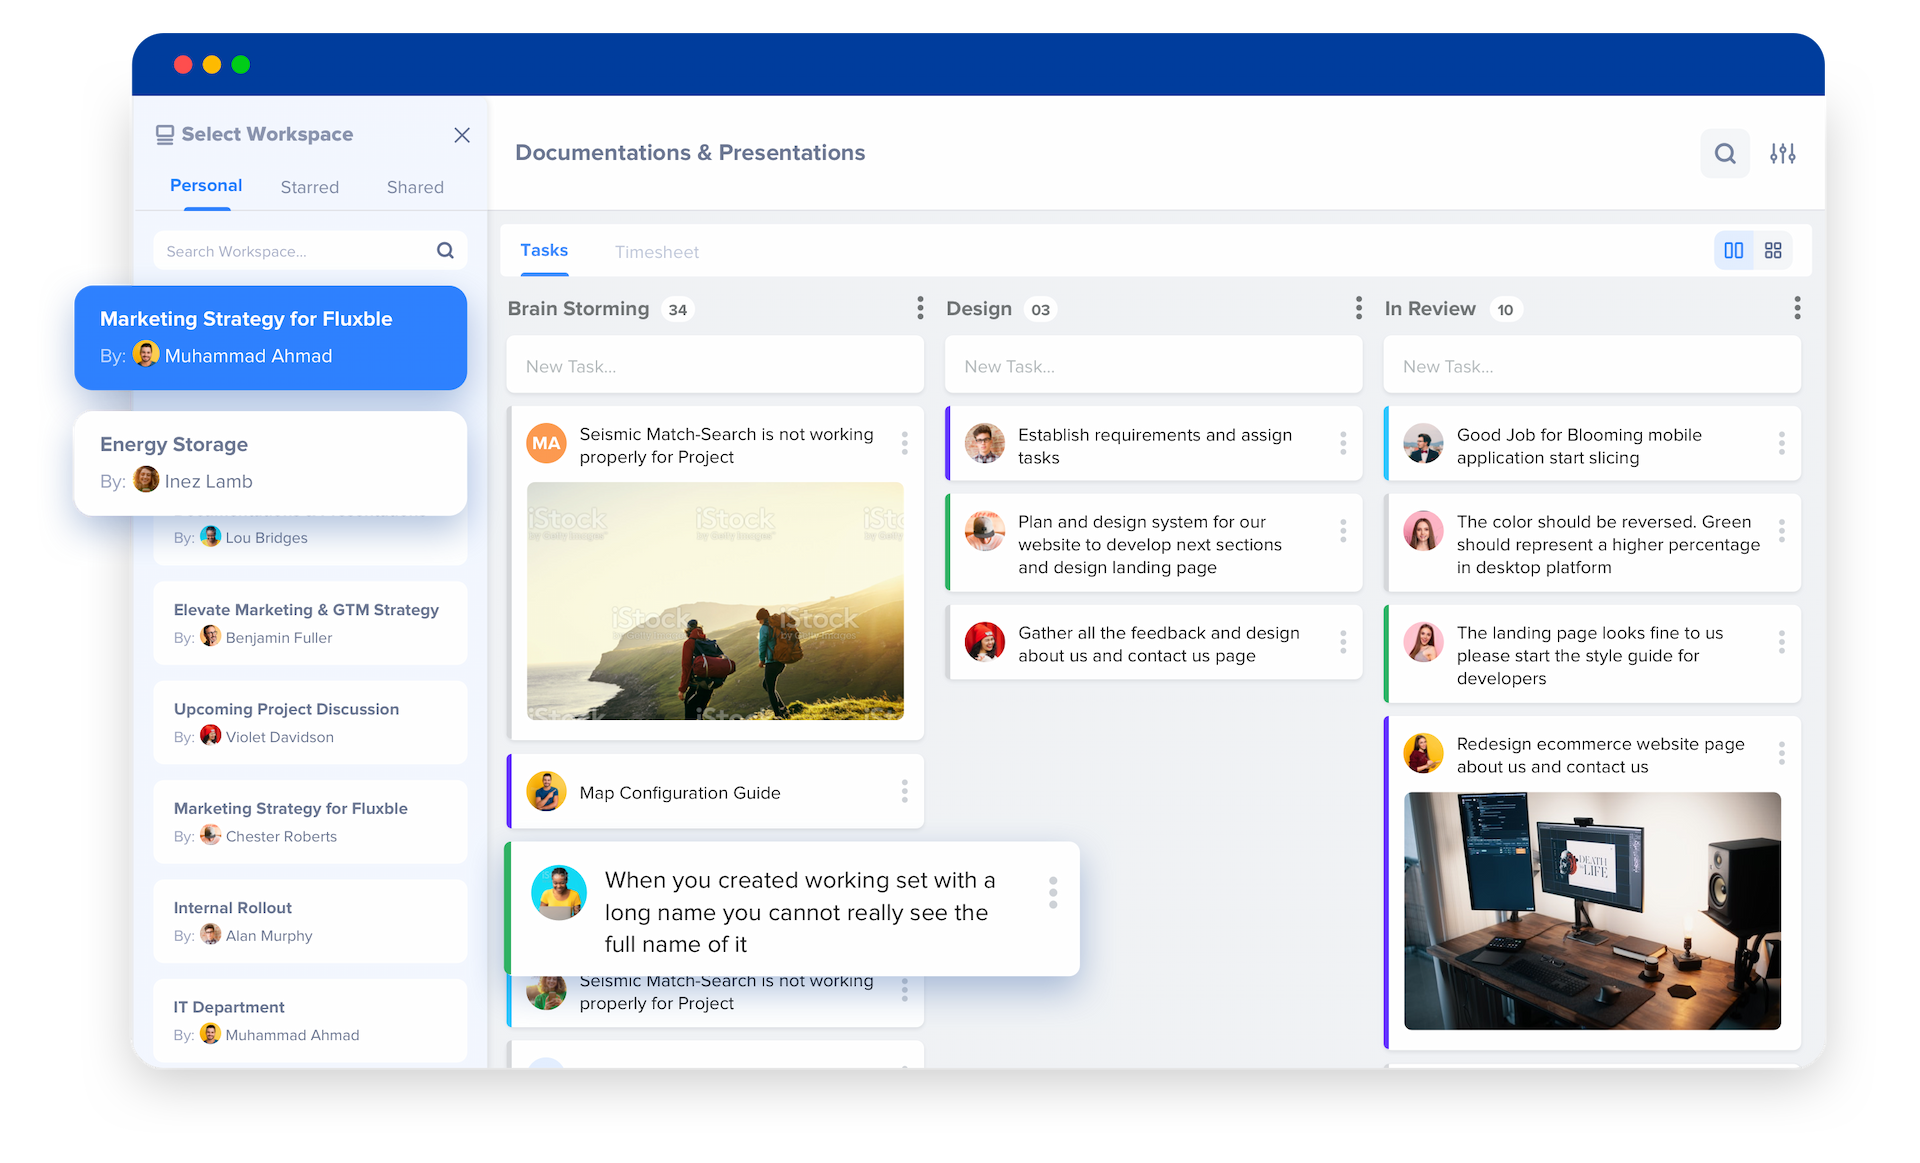Open options for The color should be reversed card
The height and width of the screenshot is (1163, 1920).
point(1782,531)
